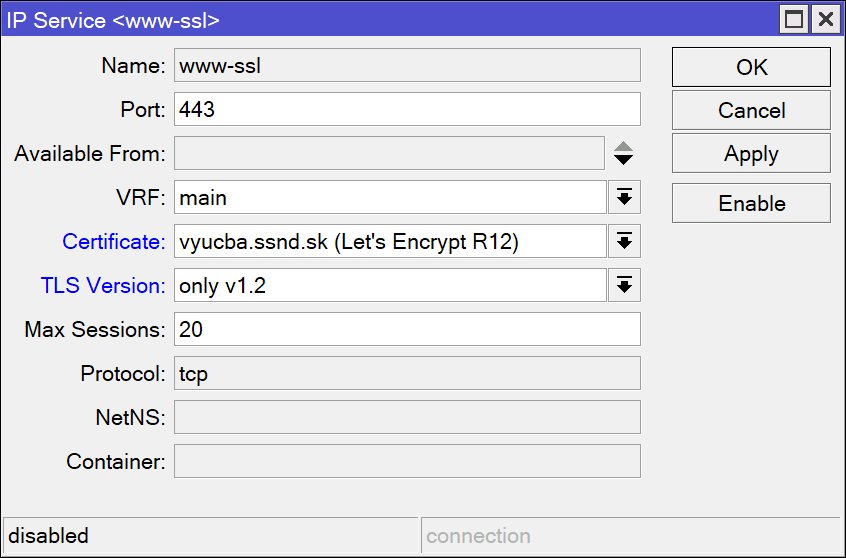Screen dimensions: 846x558
Task: Open the VRF dropdown list
Action: [624, 197]
